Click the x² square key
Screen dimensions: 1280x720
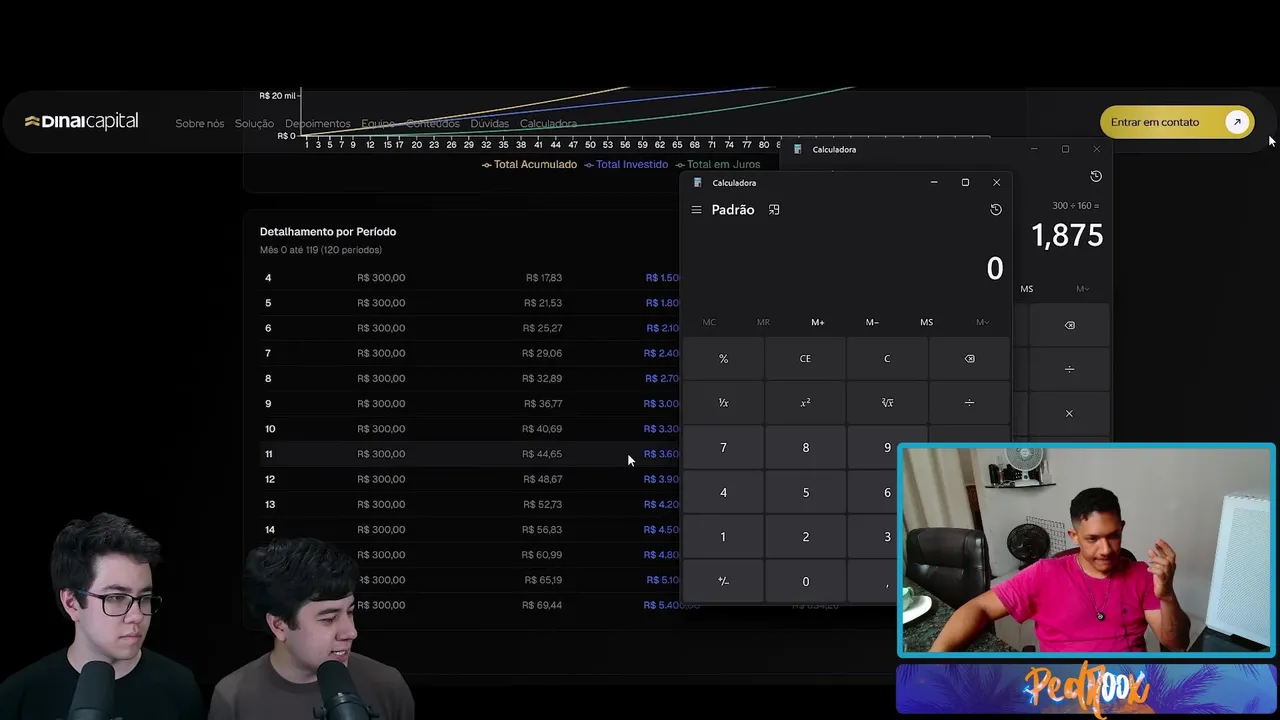805,403
